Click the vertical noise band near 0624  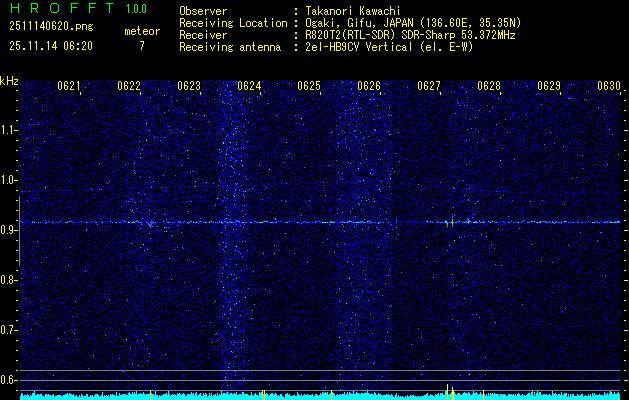[231, 233]
